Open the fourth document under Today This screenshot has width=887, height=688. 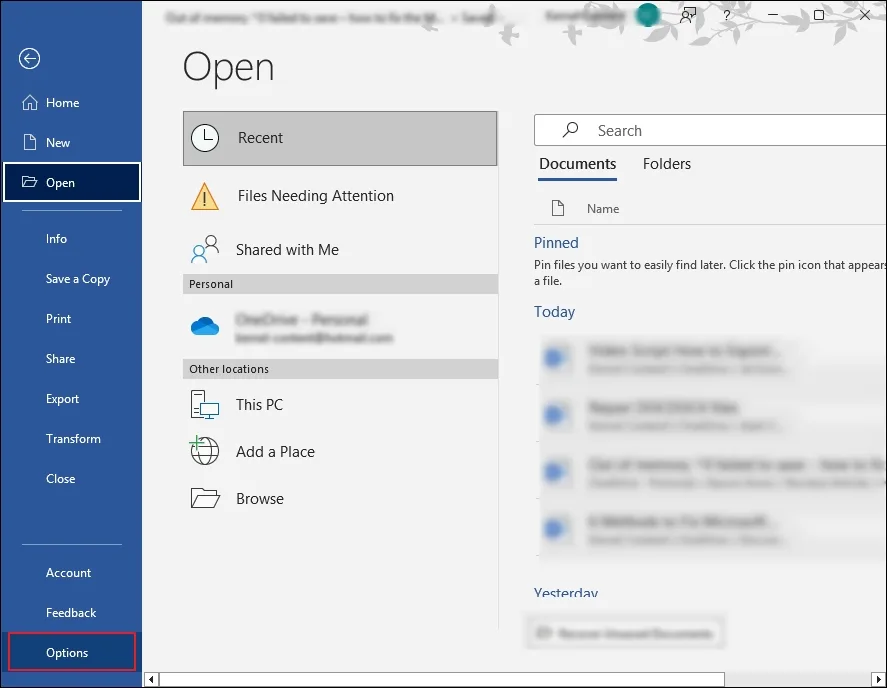[711, 528]
